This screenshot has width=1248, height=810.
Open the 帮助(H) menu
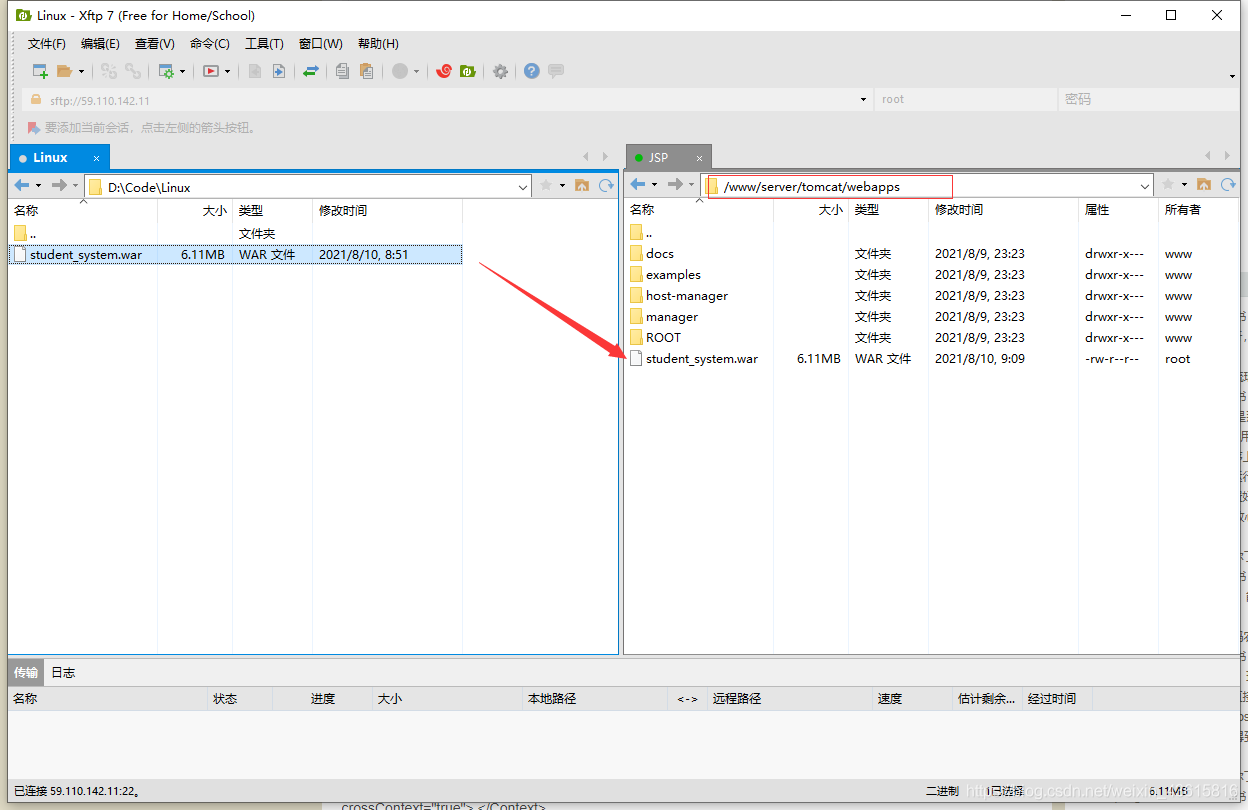(x=378, y=44)
